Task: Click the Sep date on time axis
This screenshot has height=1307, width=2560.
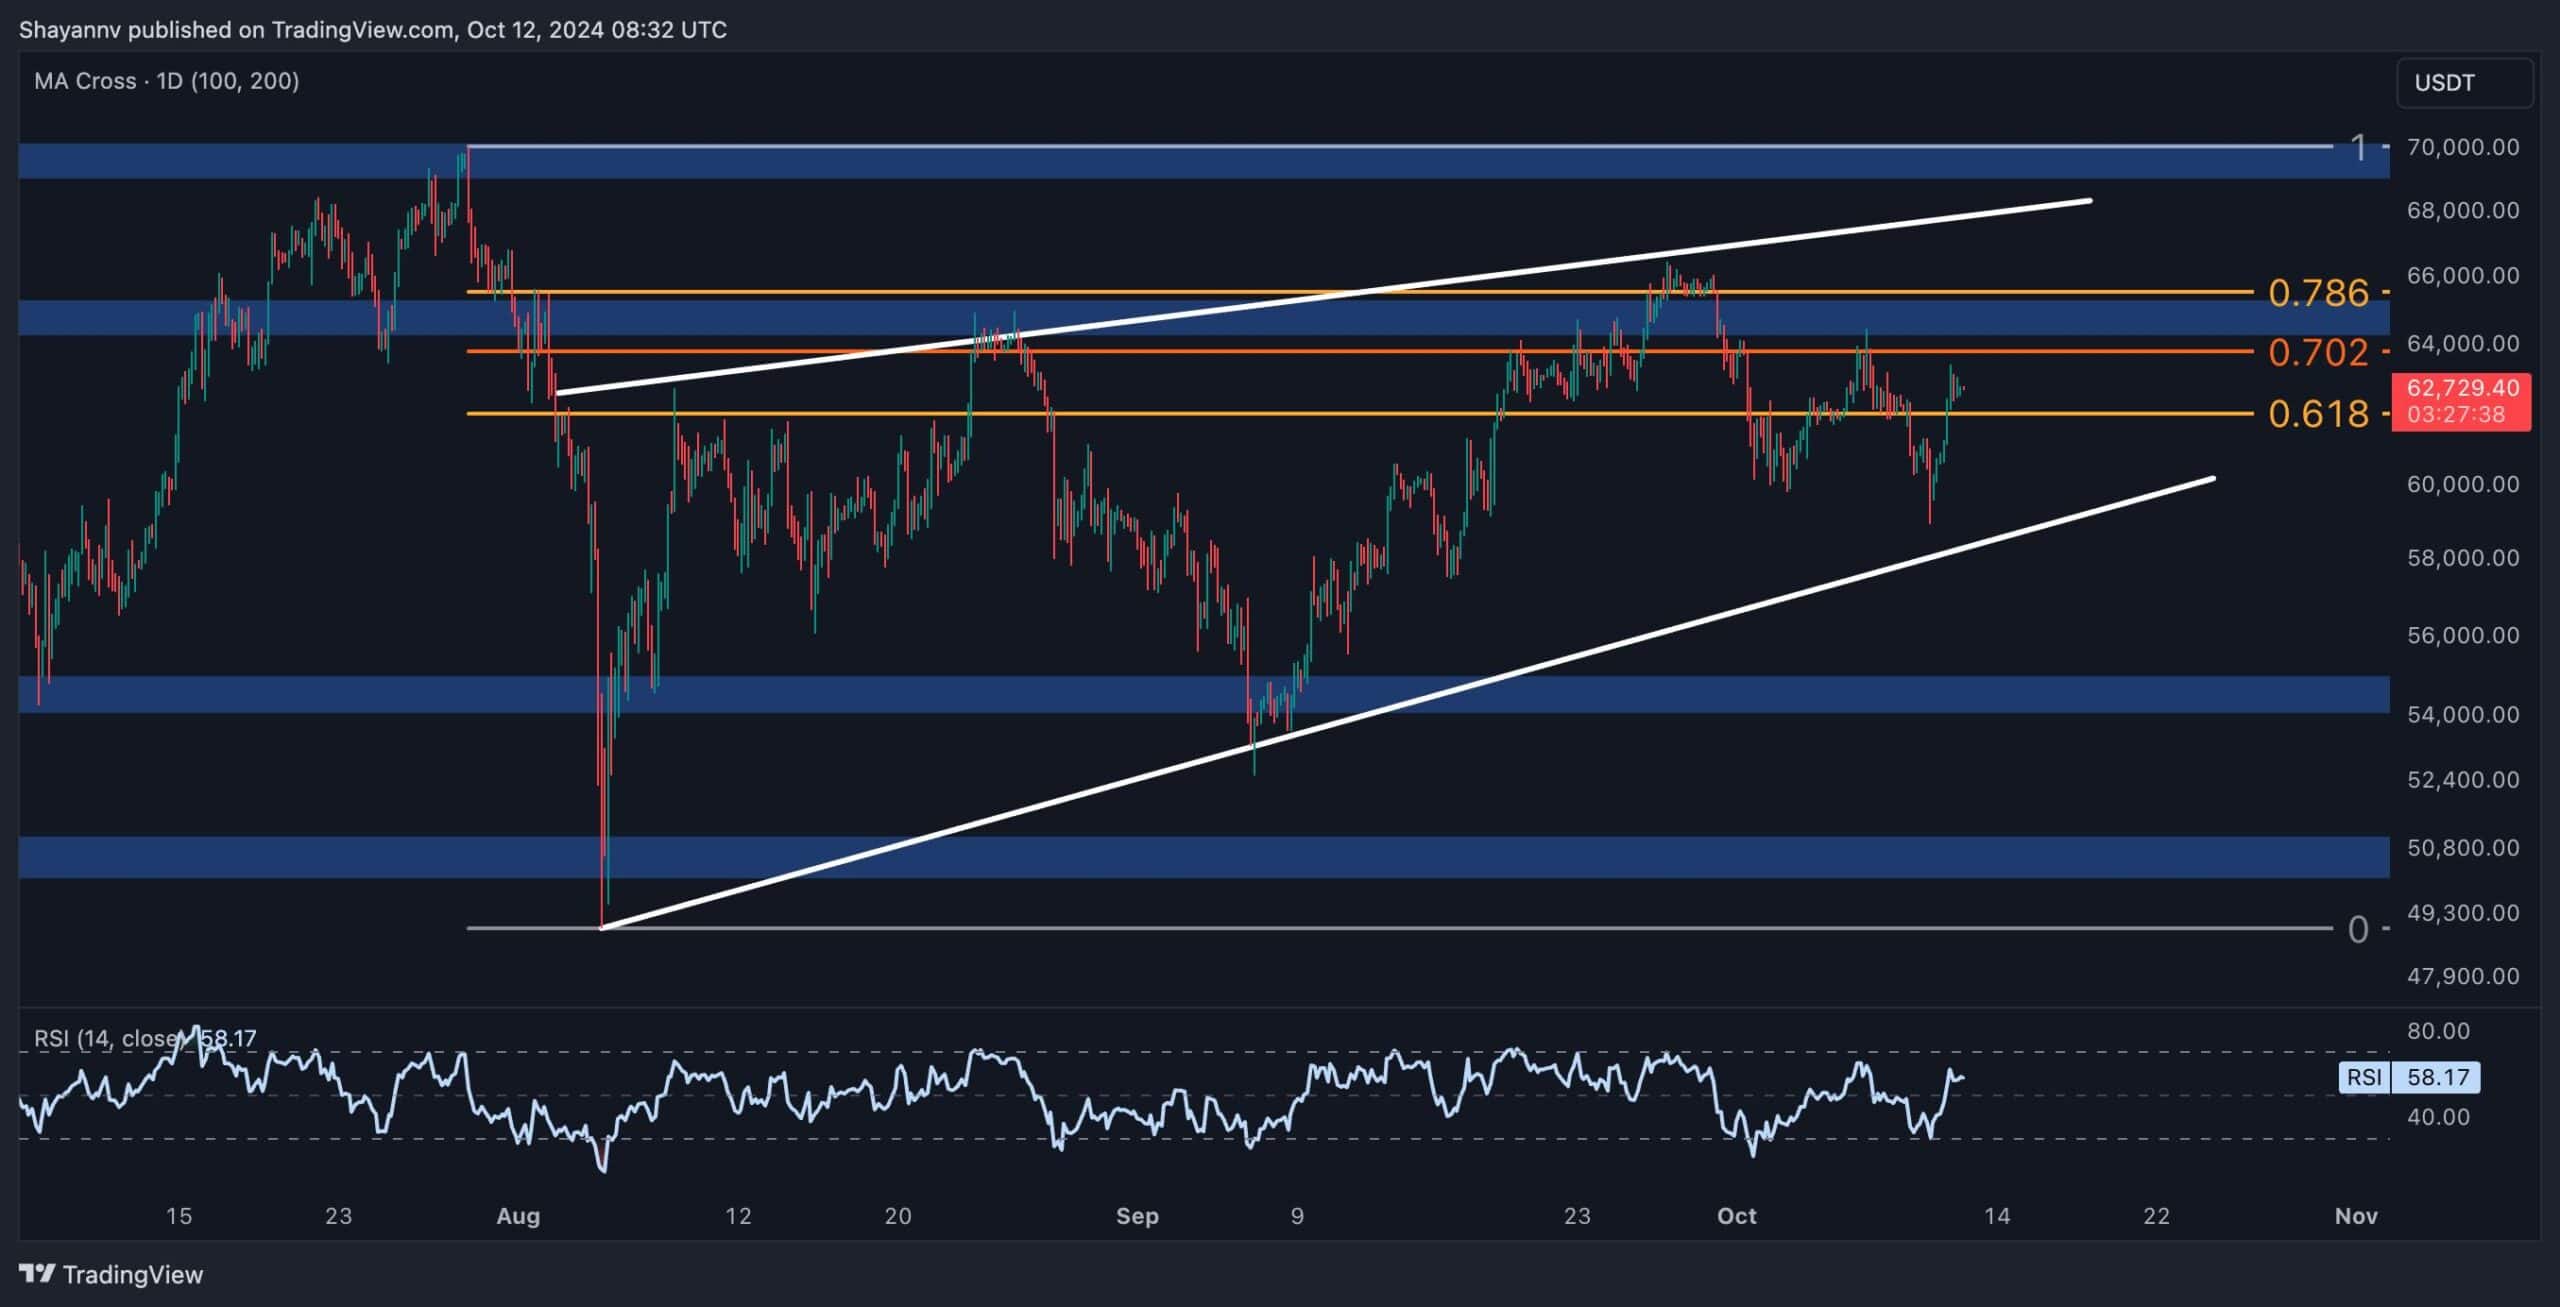Action: pos(1137,1216)
